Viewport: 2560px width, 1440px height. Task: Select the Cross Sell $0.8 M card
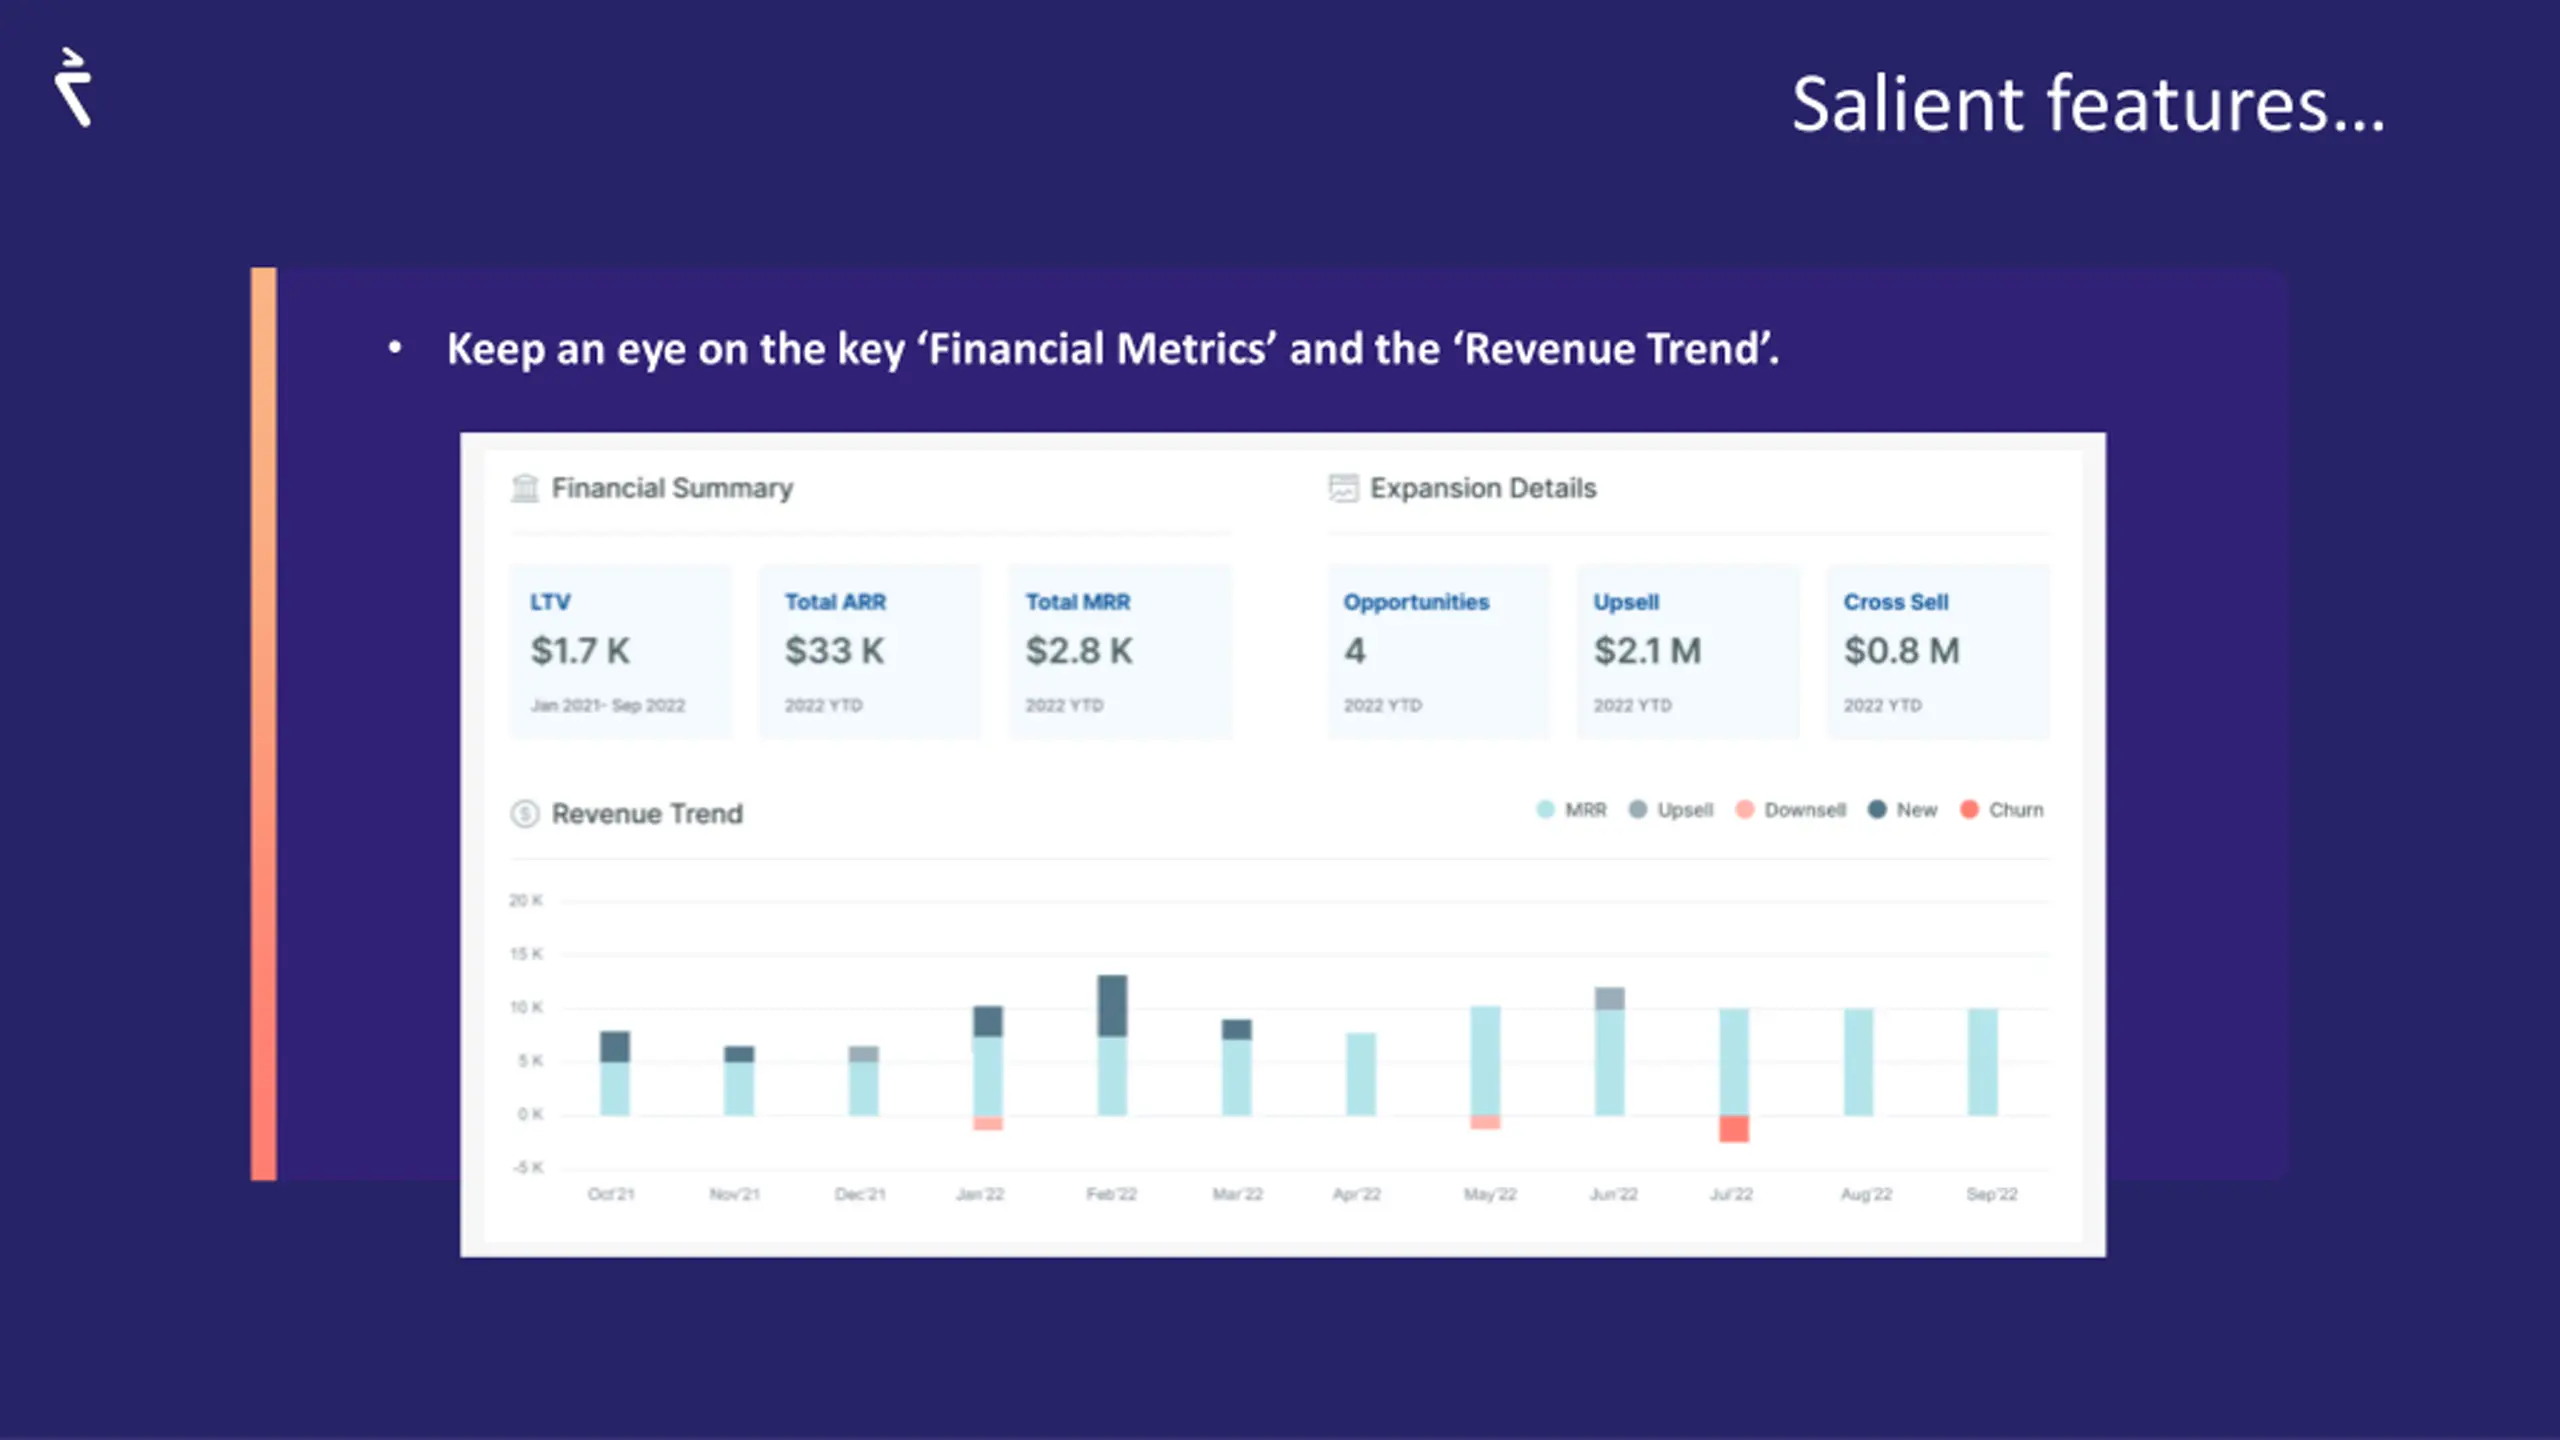pyautogui.click(x=1938, y=651)
